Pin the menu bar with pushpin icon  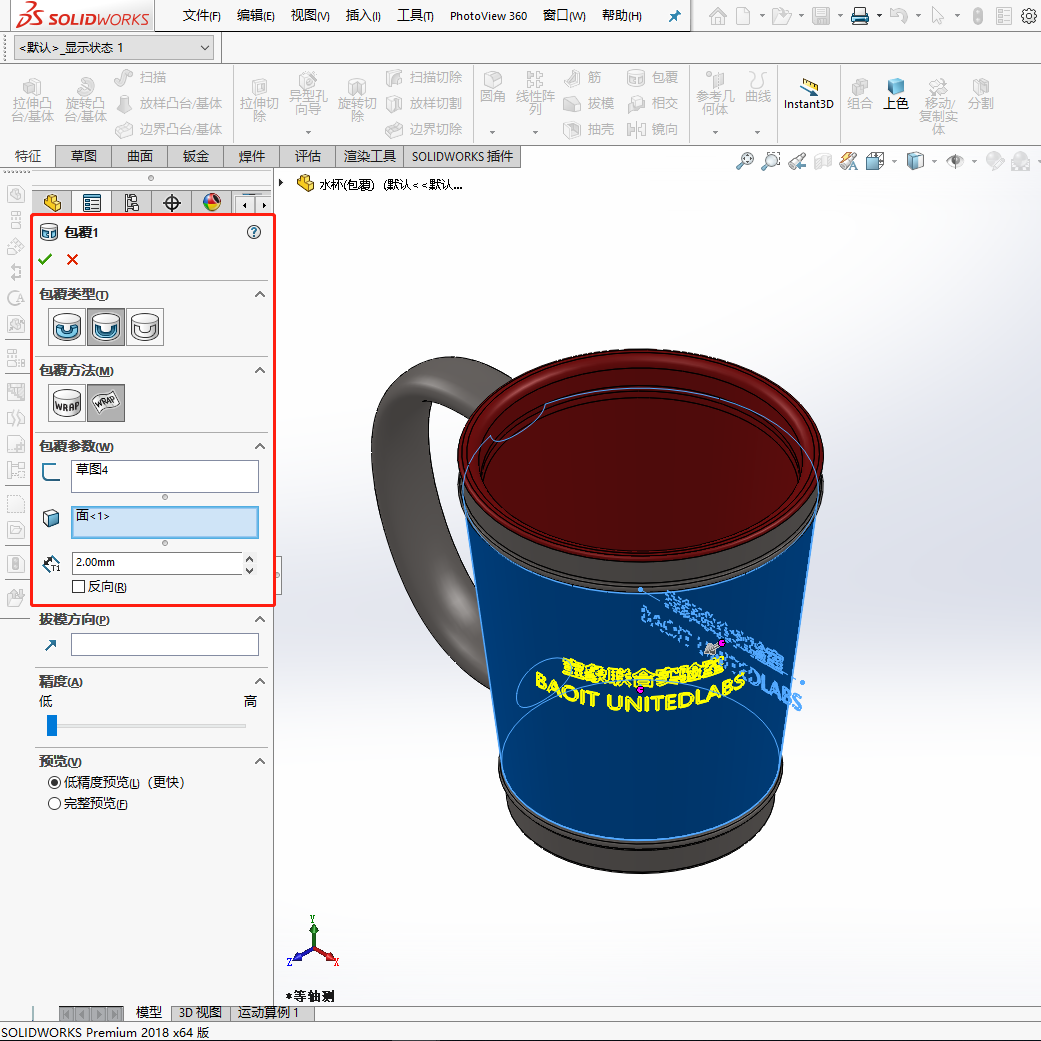pos(675,16)
